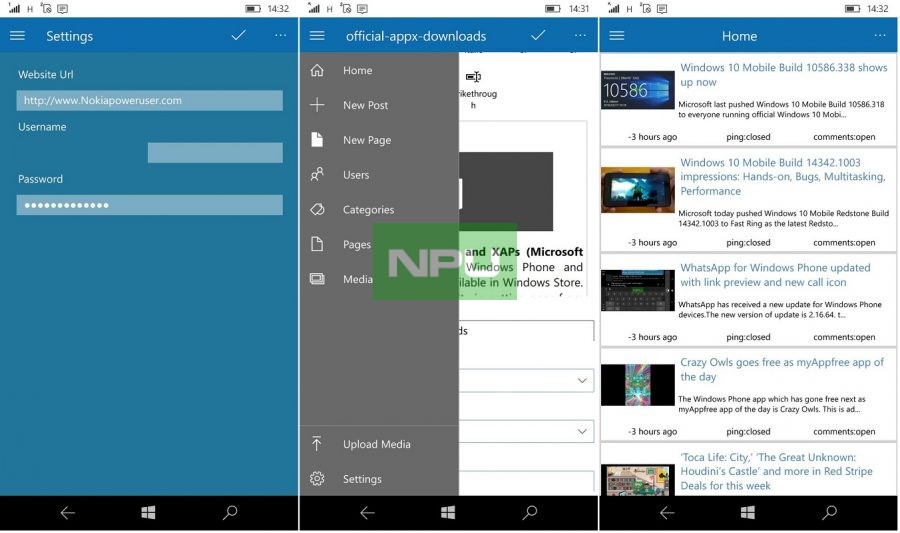The height and width of the screenshot is (533, 900).
Task: Click '-3 hours ago' on Build 10586.338 post
Action: pos(652,137)
